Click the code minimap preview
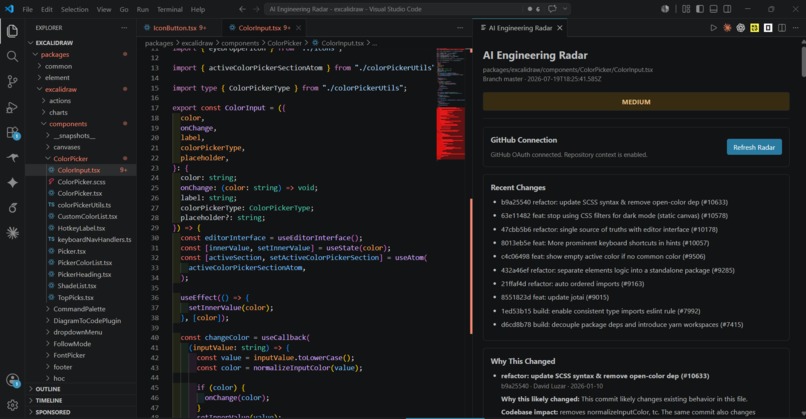Screen dimensions: 806x419 pyautogui.click(x=451, y=103)
